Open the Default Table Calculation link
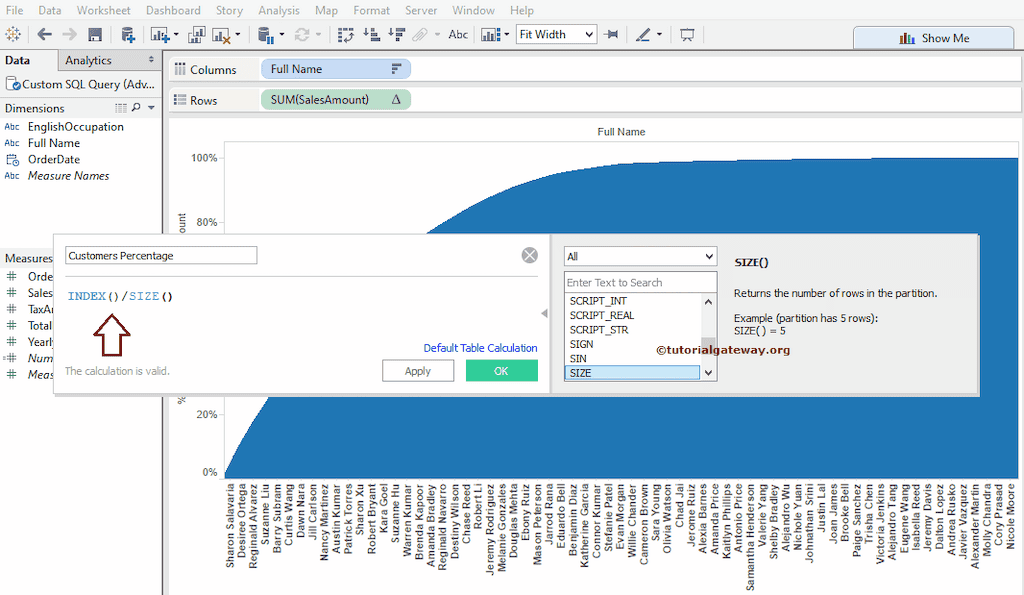The height and width of the screenshot is (595, 1024). [480, 348]
